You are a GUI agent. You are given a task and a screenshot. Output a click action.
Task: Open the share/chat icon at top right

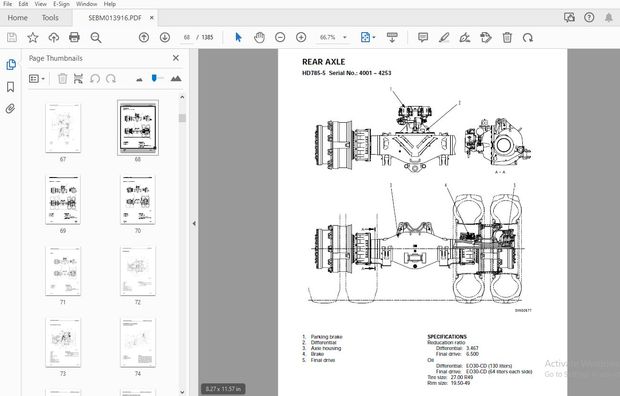pos(569,17)
